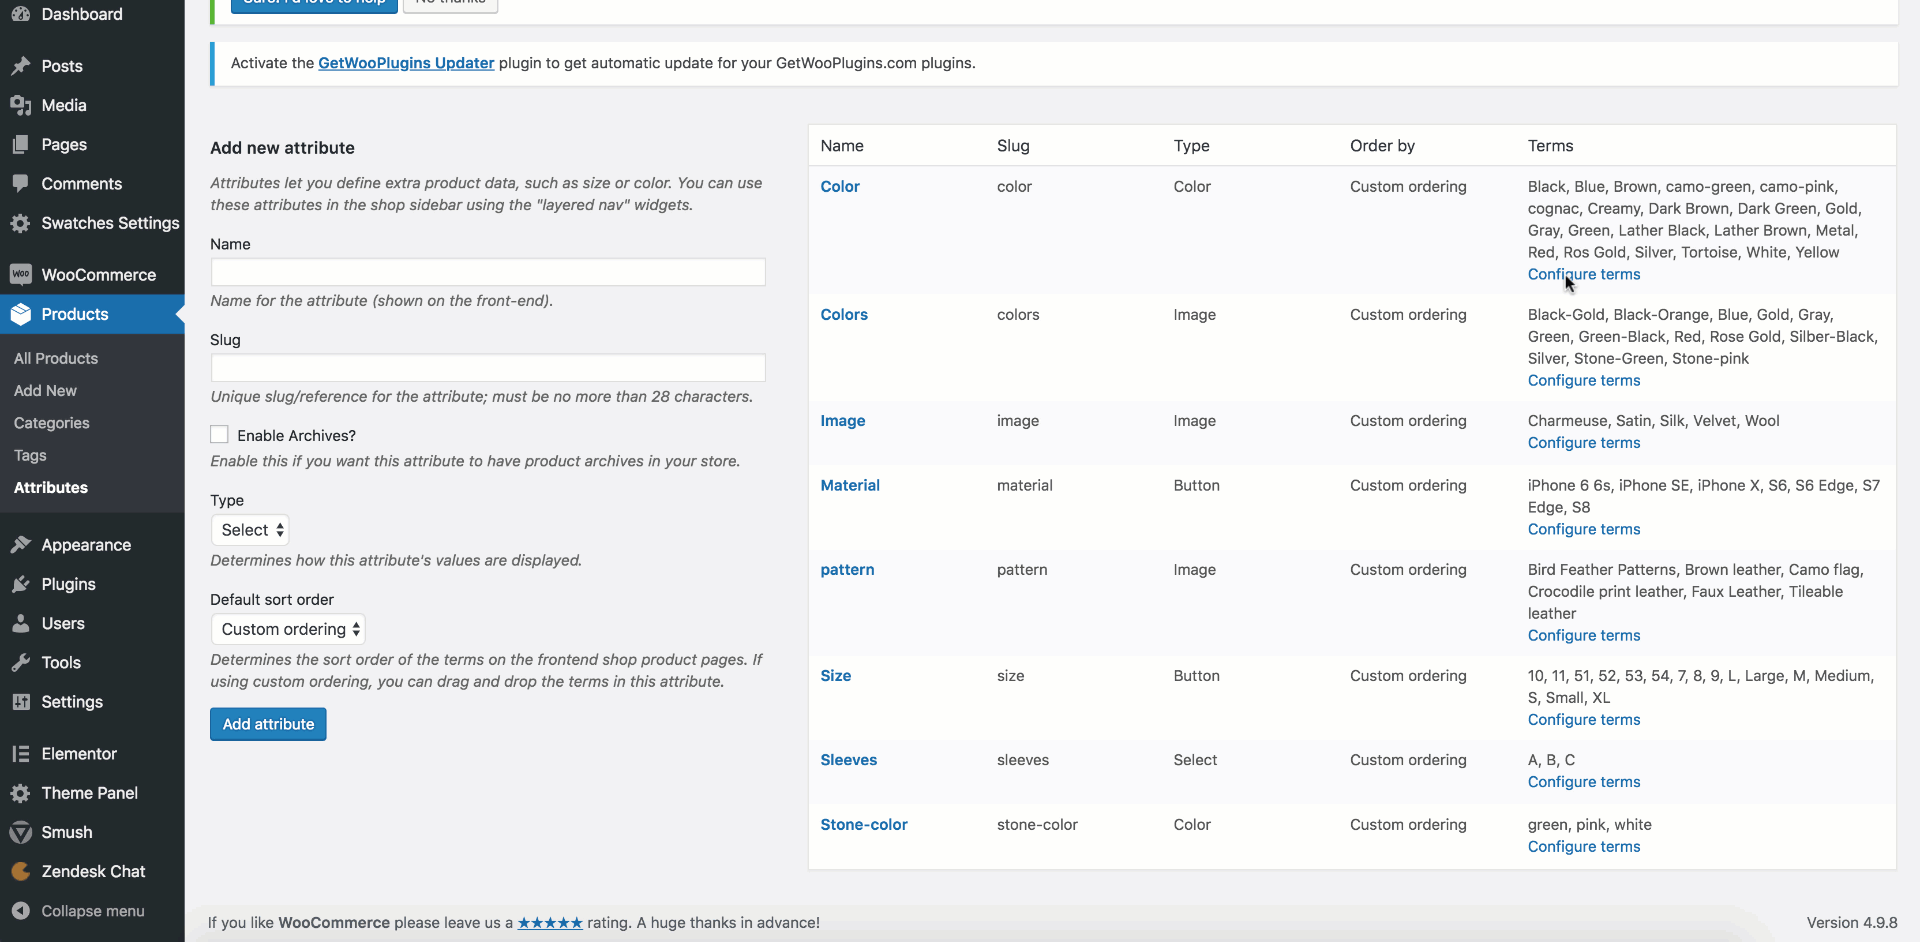Image resolution: width=1920 pixels, height=942 pixels.
Task: Click Configure terms for Sleeves attribute
Action: point(1583,782)
